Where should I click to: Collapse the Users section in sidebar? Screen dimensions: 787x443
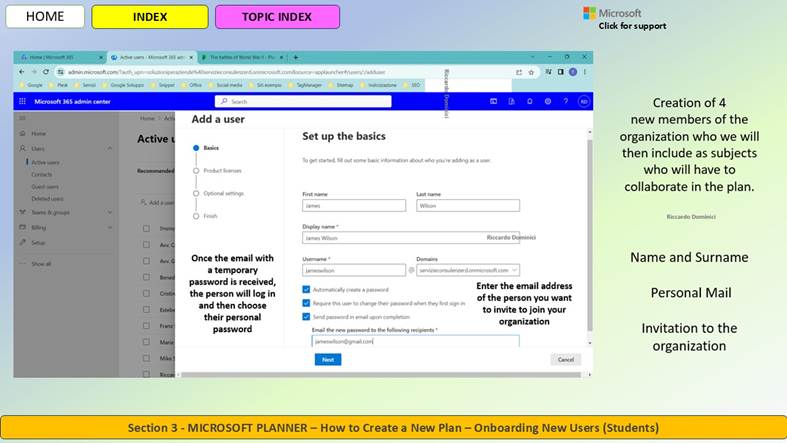(x=109, y=149)
